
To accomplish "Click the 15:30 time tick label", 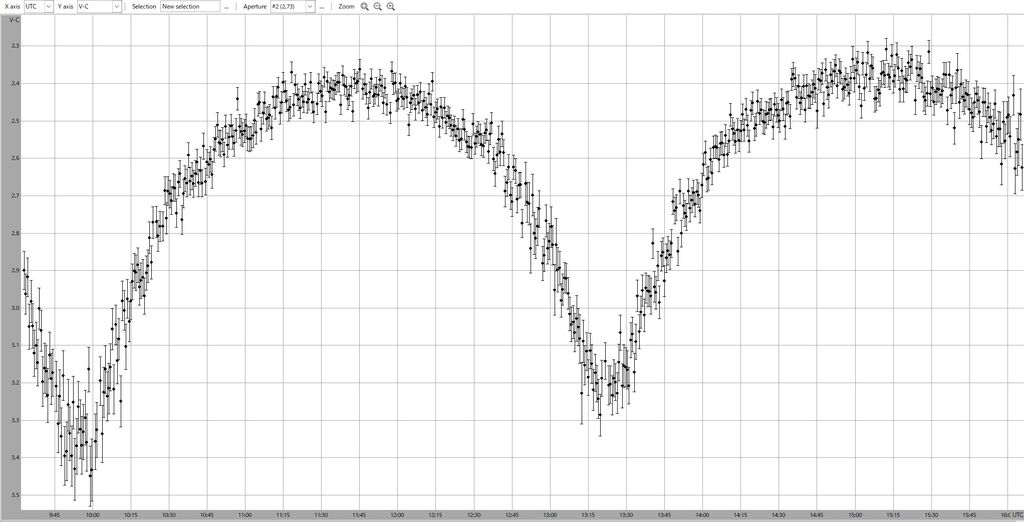I will point(931,515).
